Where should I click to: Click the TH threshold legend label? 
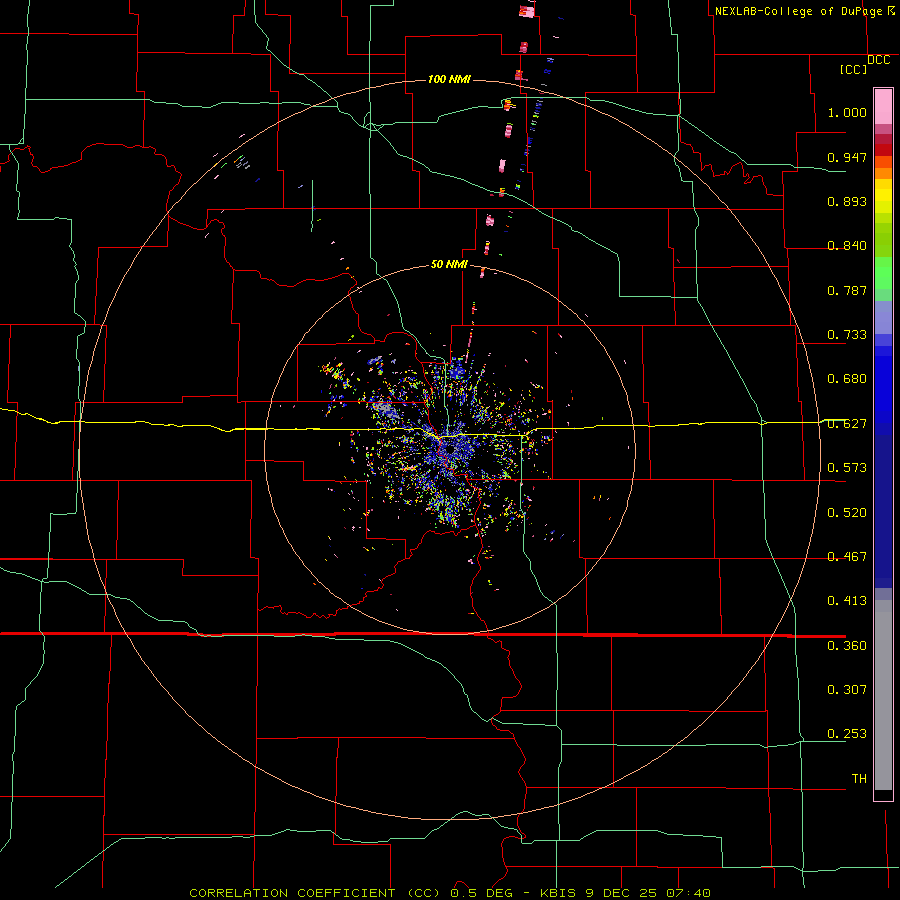coord(859,778)
